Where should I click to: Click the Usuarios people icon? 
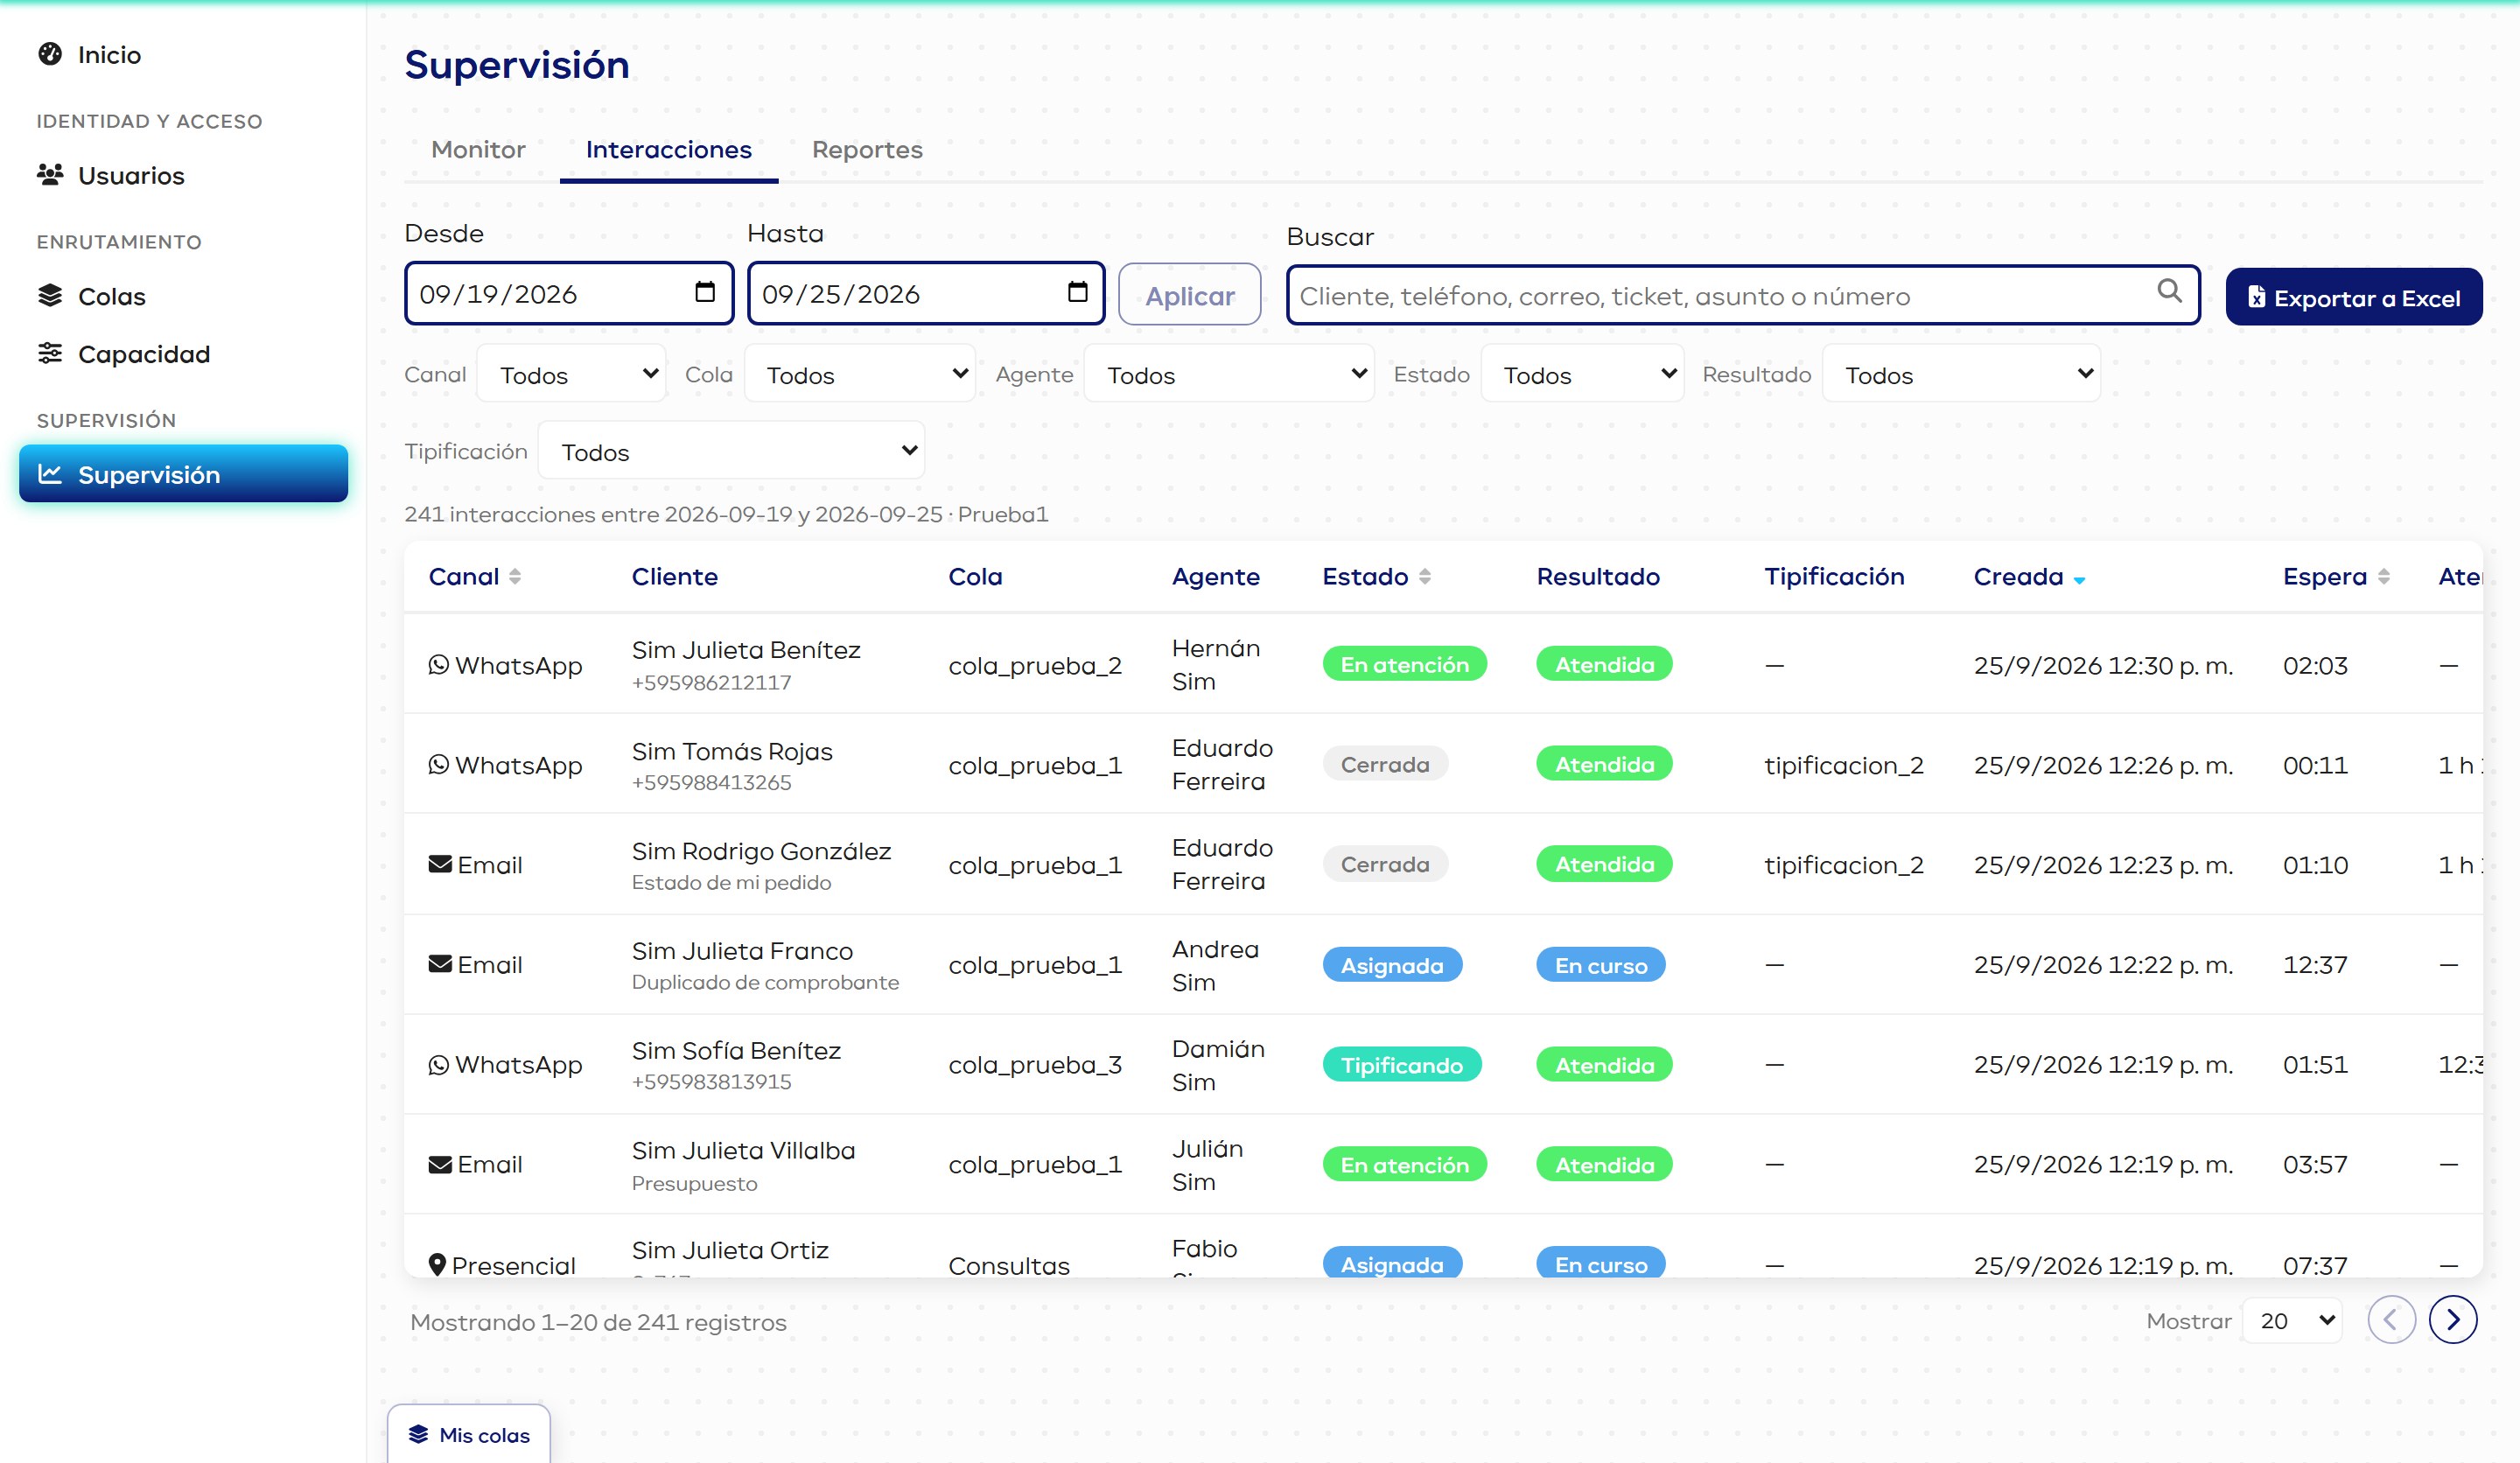(50, 175)
